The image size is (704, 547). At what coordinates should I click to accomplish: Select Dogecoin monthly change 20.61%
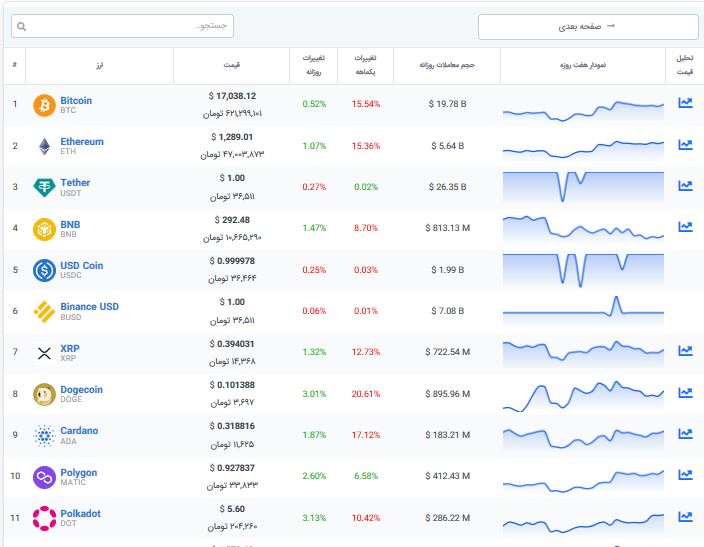365,394
